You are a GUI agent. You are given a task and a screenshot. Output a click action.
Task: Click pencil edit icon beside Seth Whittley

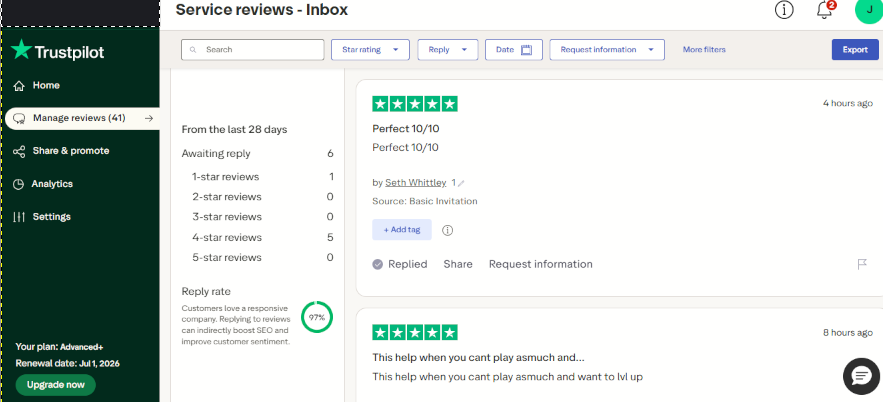pos(461,184)
